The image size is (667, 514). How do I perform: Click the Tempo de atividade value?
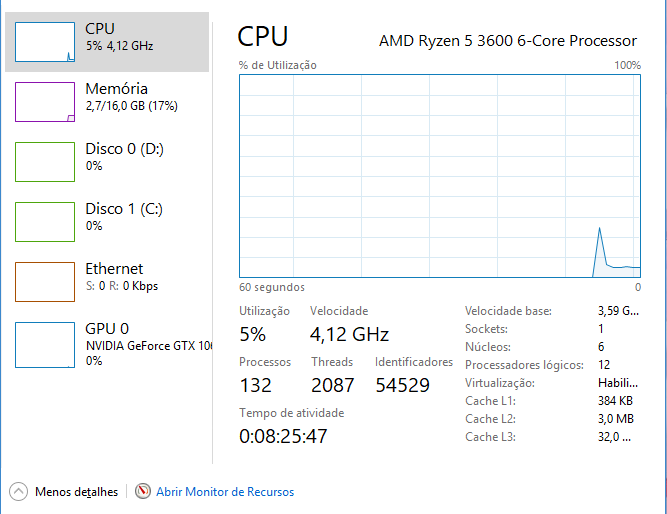(x=283, y=436)
